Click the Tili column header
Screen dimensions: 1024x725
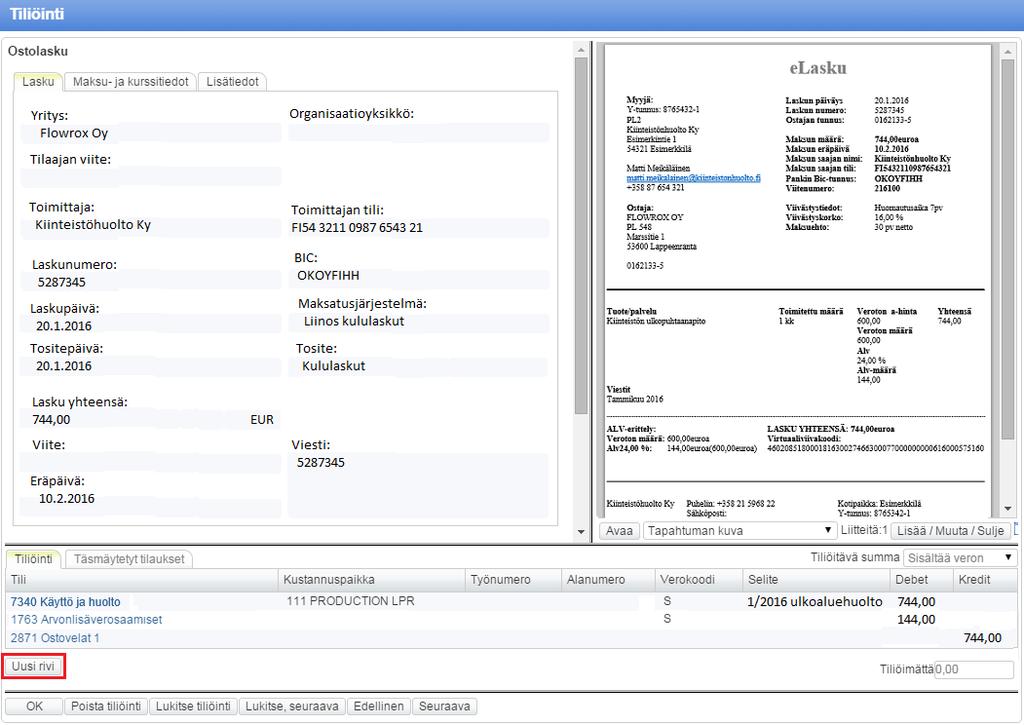[x=142, y=579]
